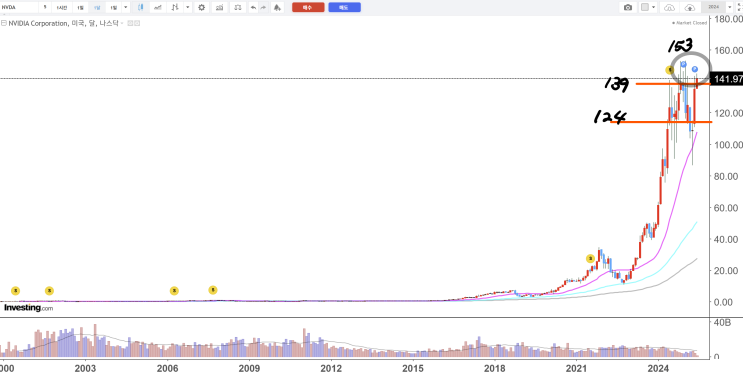Screen dimensions: 743x374
Task: Open chart settings gear icon
Action: [201, 8]
